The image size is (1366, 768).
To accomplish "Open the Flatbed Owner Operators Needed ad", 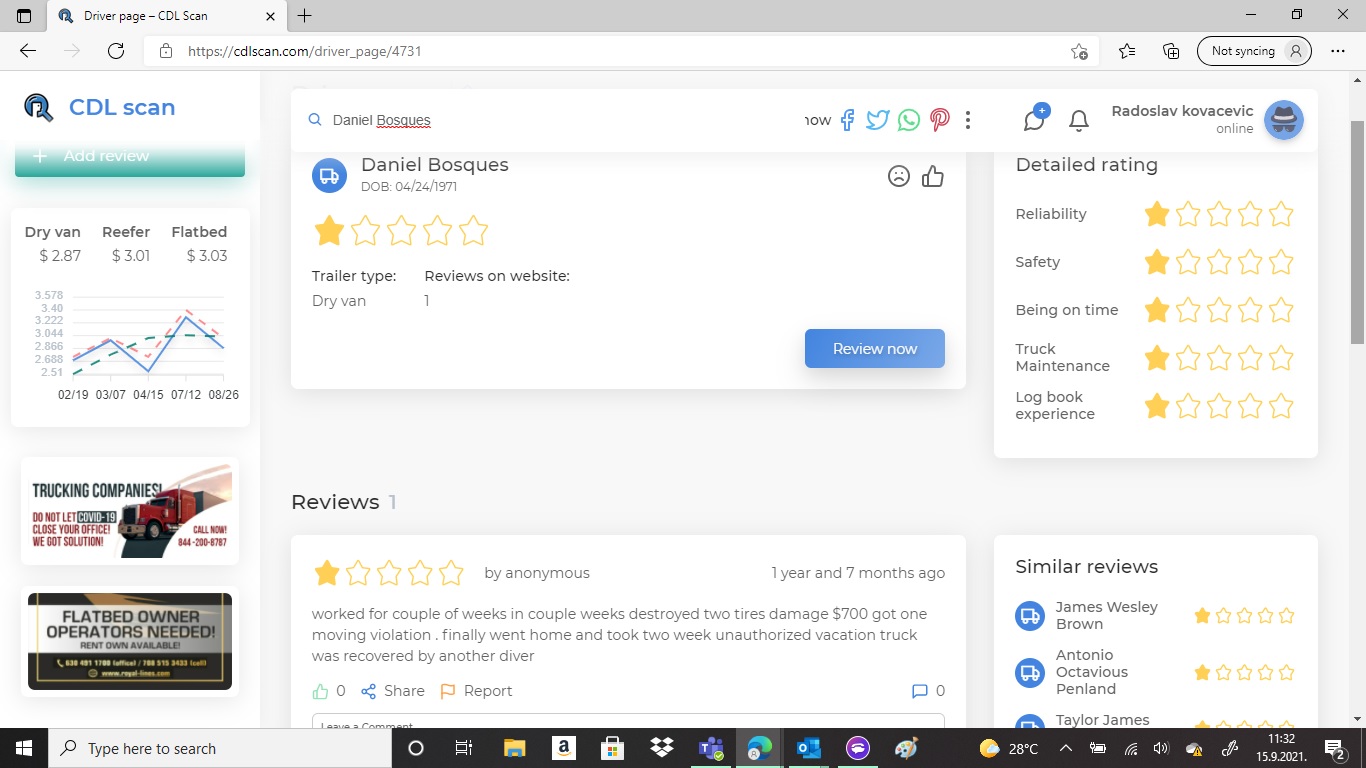I will [x=130, y=641].
